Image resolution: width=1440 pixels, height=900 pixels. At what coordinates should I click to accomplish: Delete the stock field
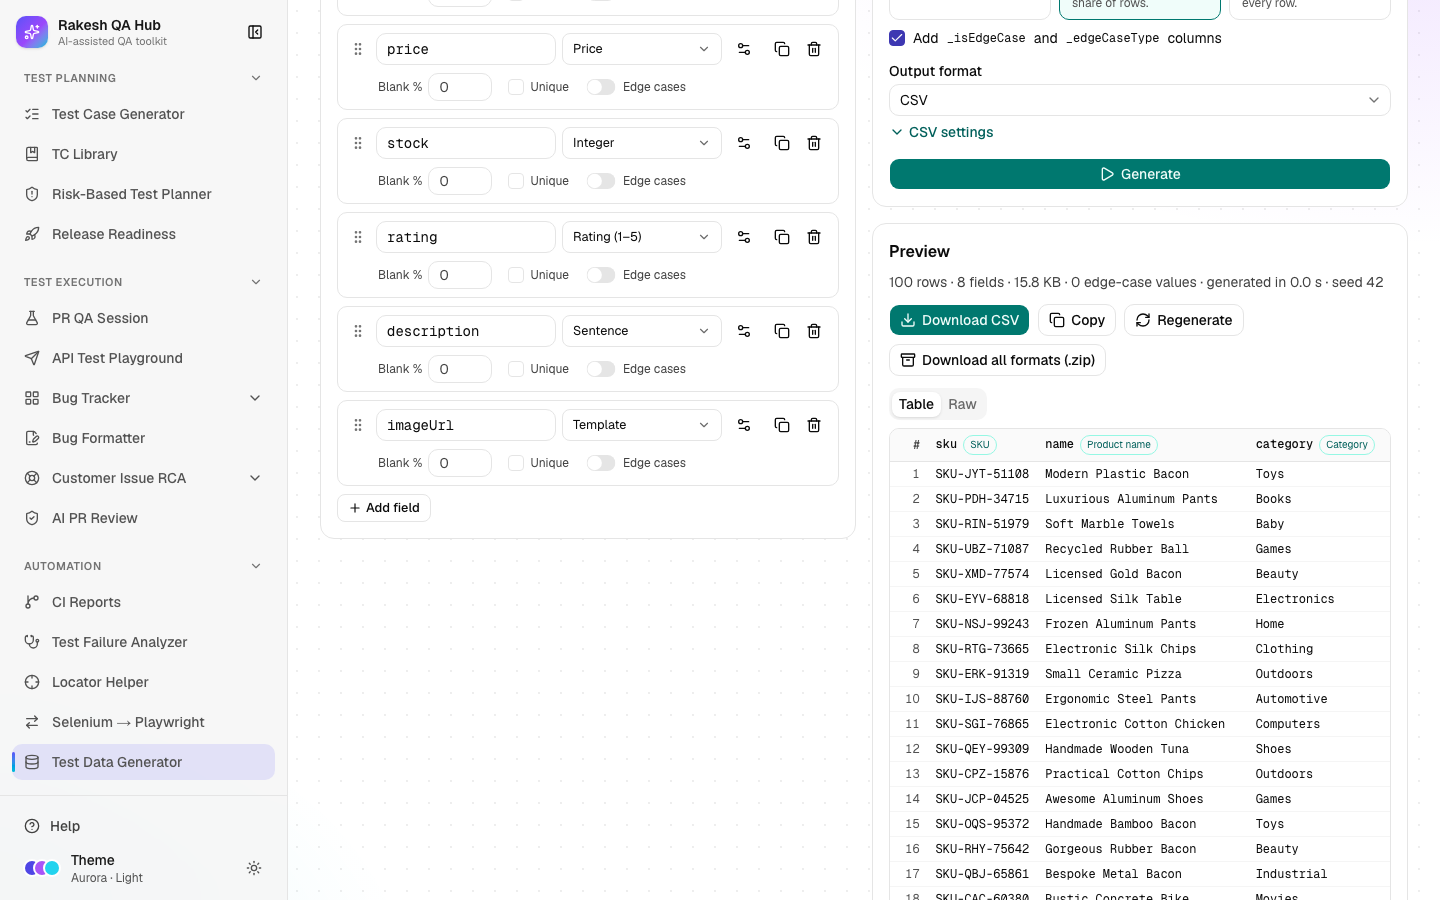[x=814, y=143]
